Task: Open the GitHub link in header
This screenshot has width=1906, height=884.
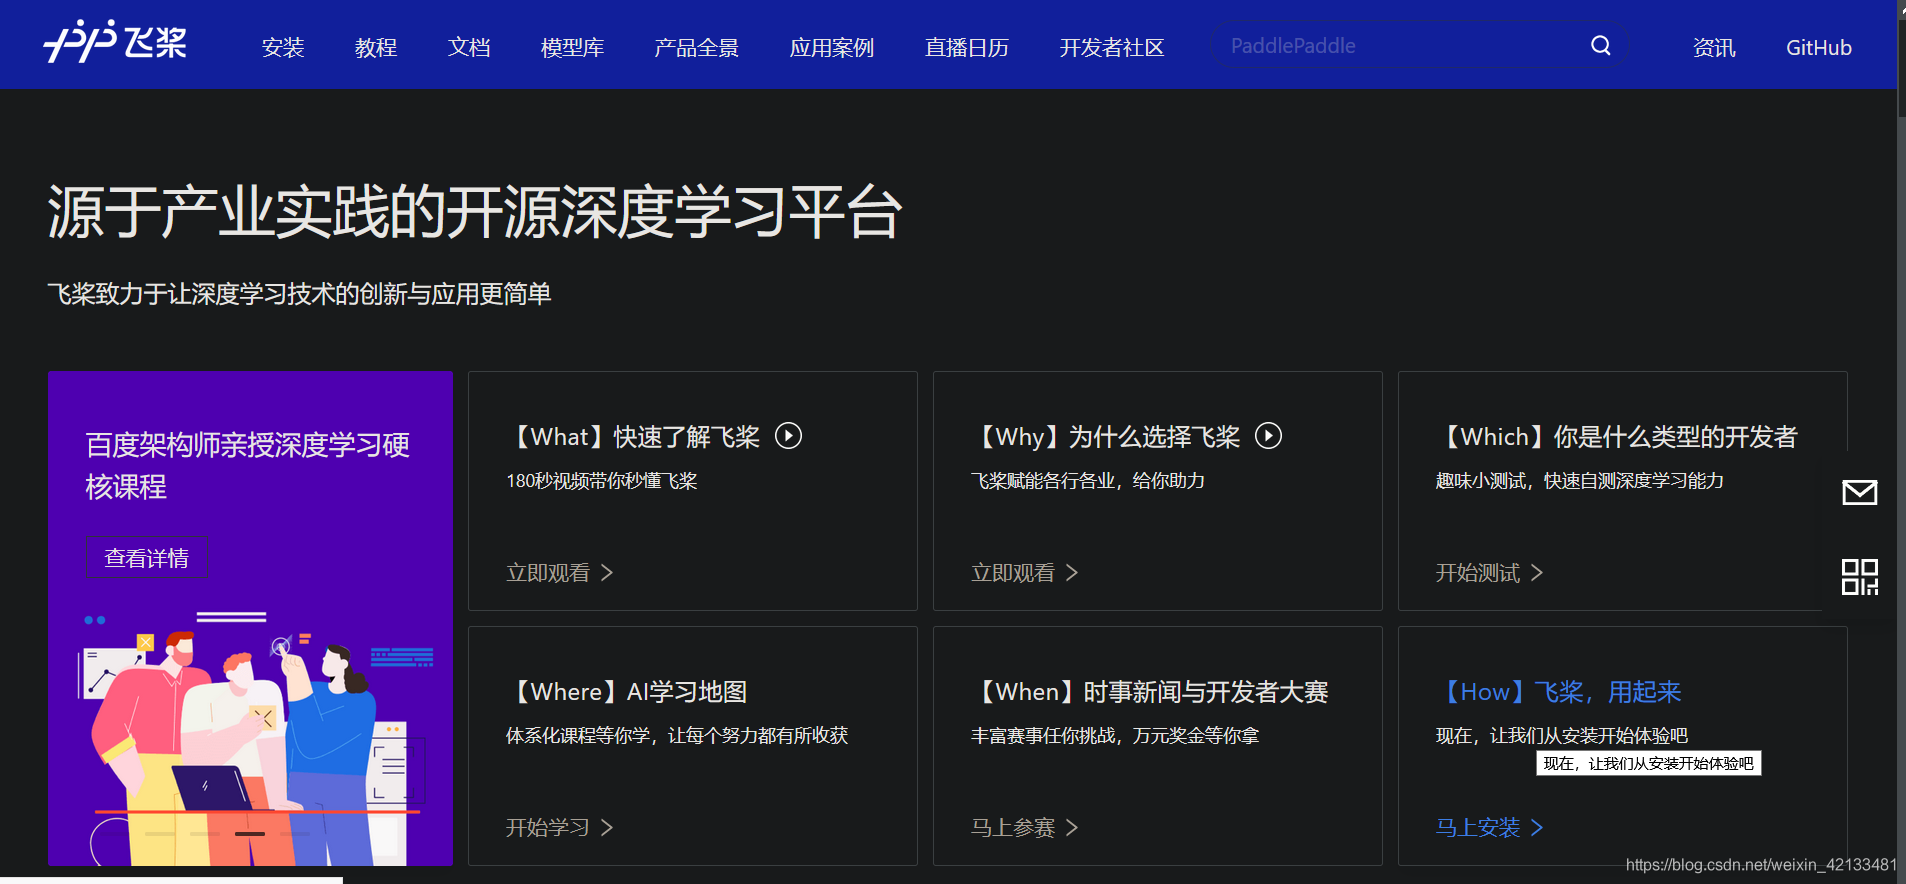Action: 1819,47
